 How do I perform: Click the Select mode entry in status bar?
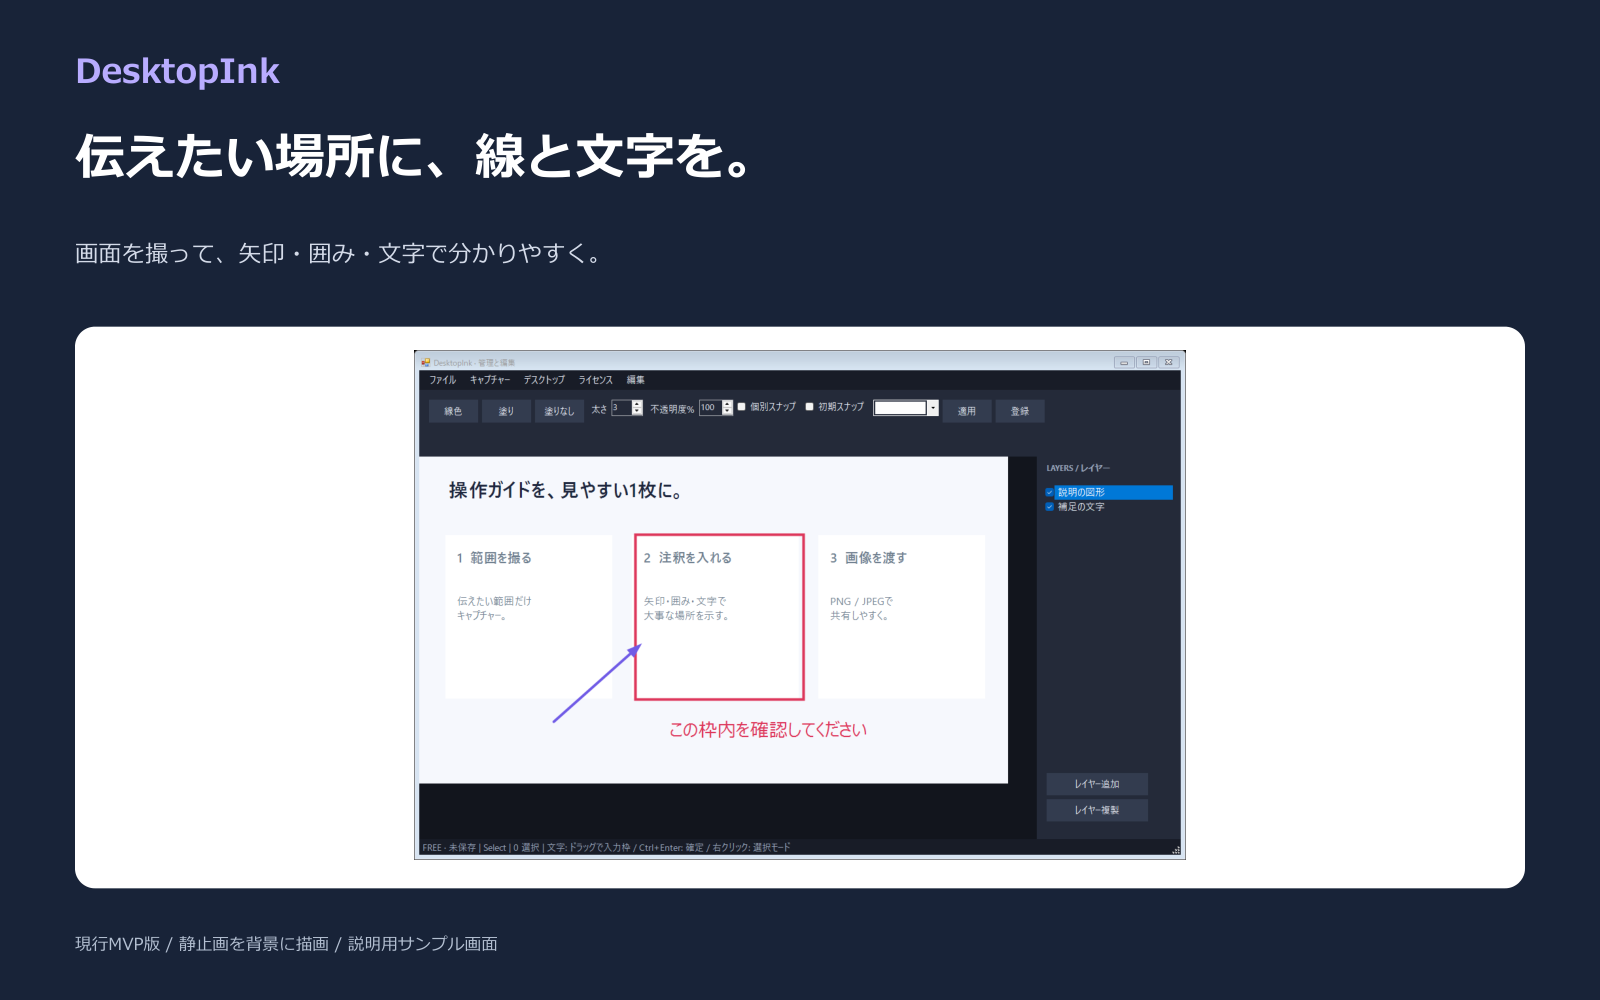495,848
